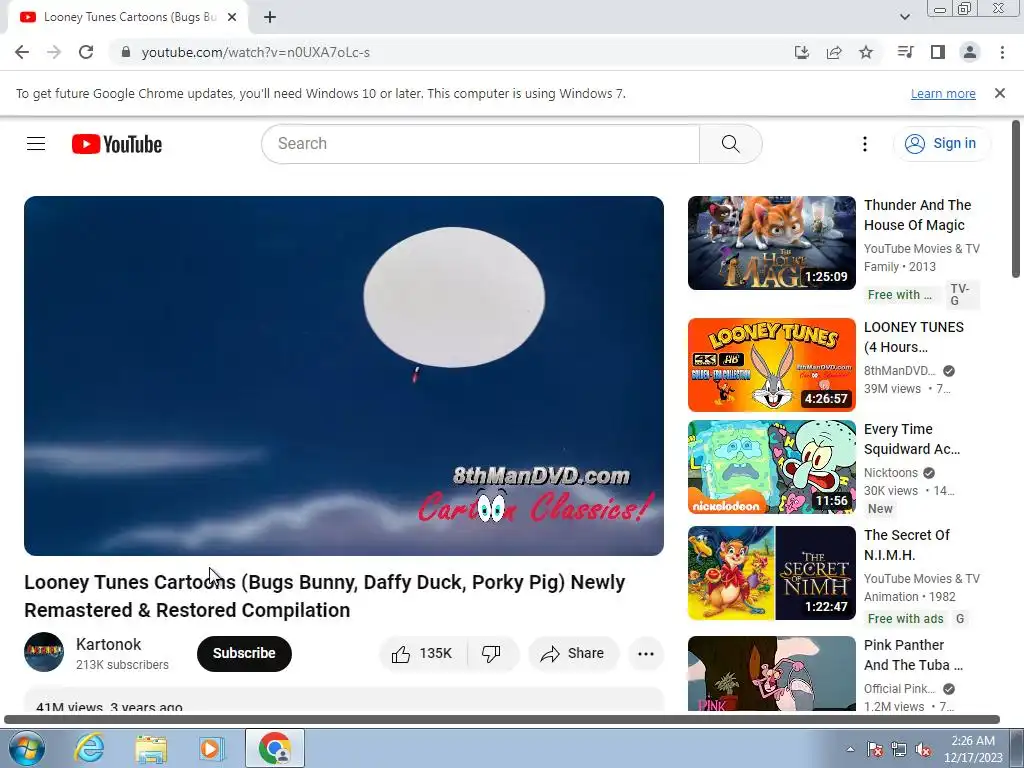Image resolution: width=1024 pixels, height=768 pixels.
Task: Dislike the video with thumbs down
Action: 492,654
